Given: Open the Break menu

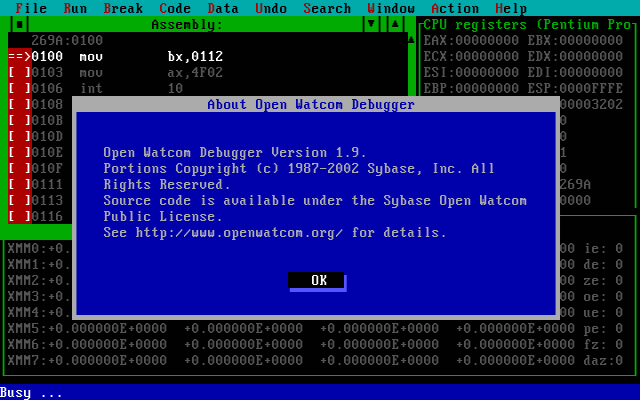Looking at the screenshot, I should (123, 8).
